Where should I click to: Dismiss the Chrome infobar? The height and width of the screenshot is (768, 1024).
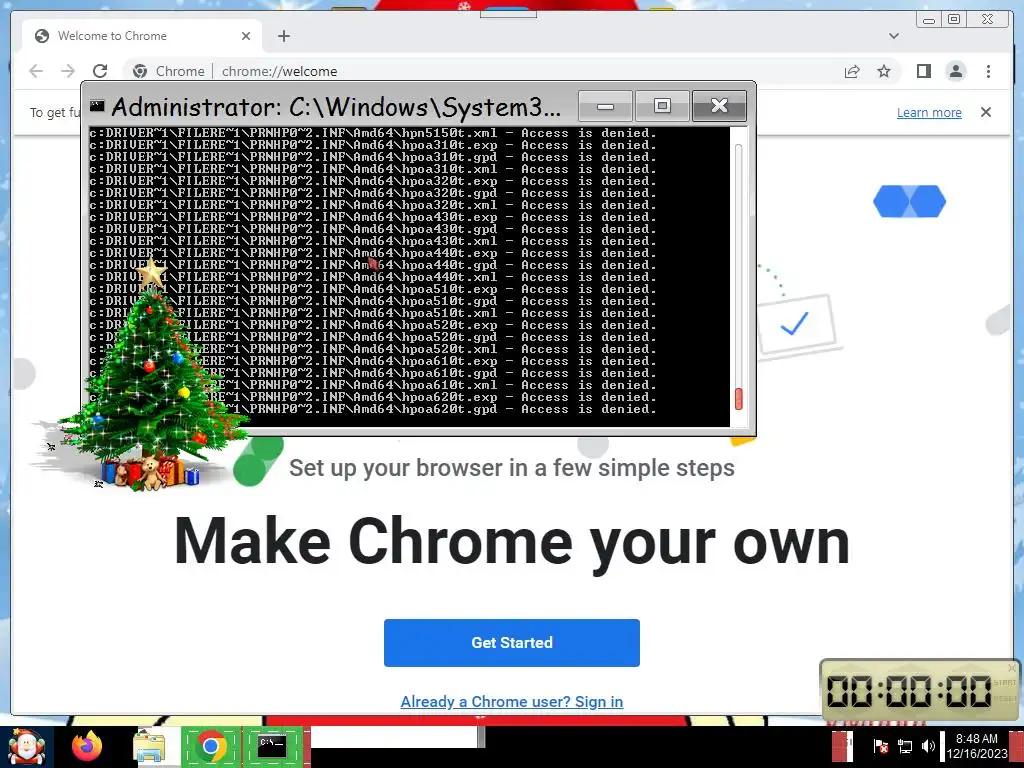pos(985,112)
